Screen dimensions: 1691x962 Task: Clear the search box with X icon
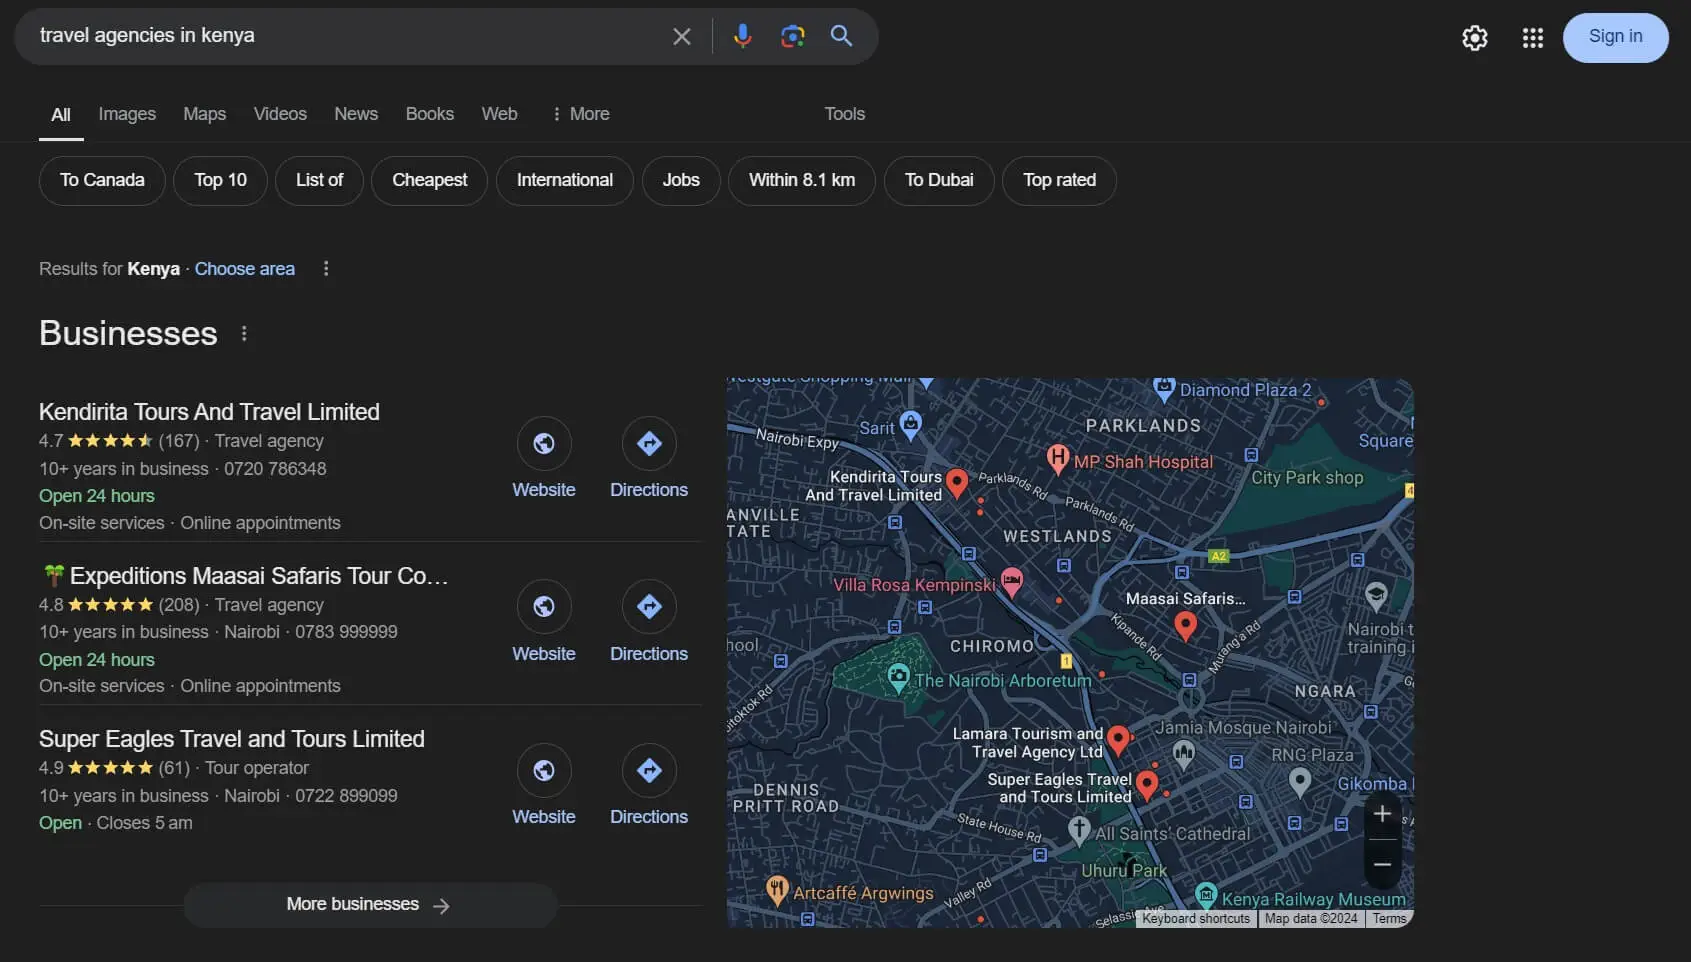coord(681,37)
